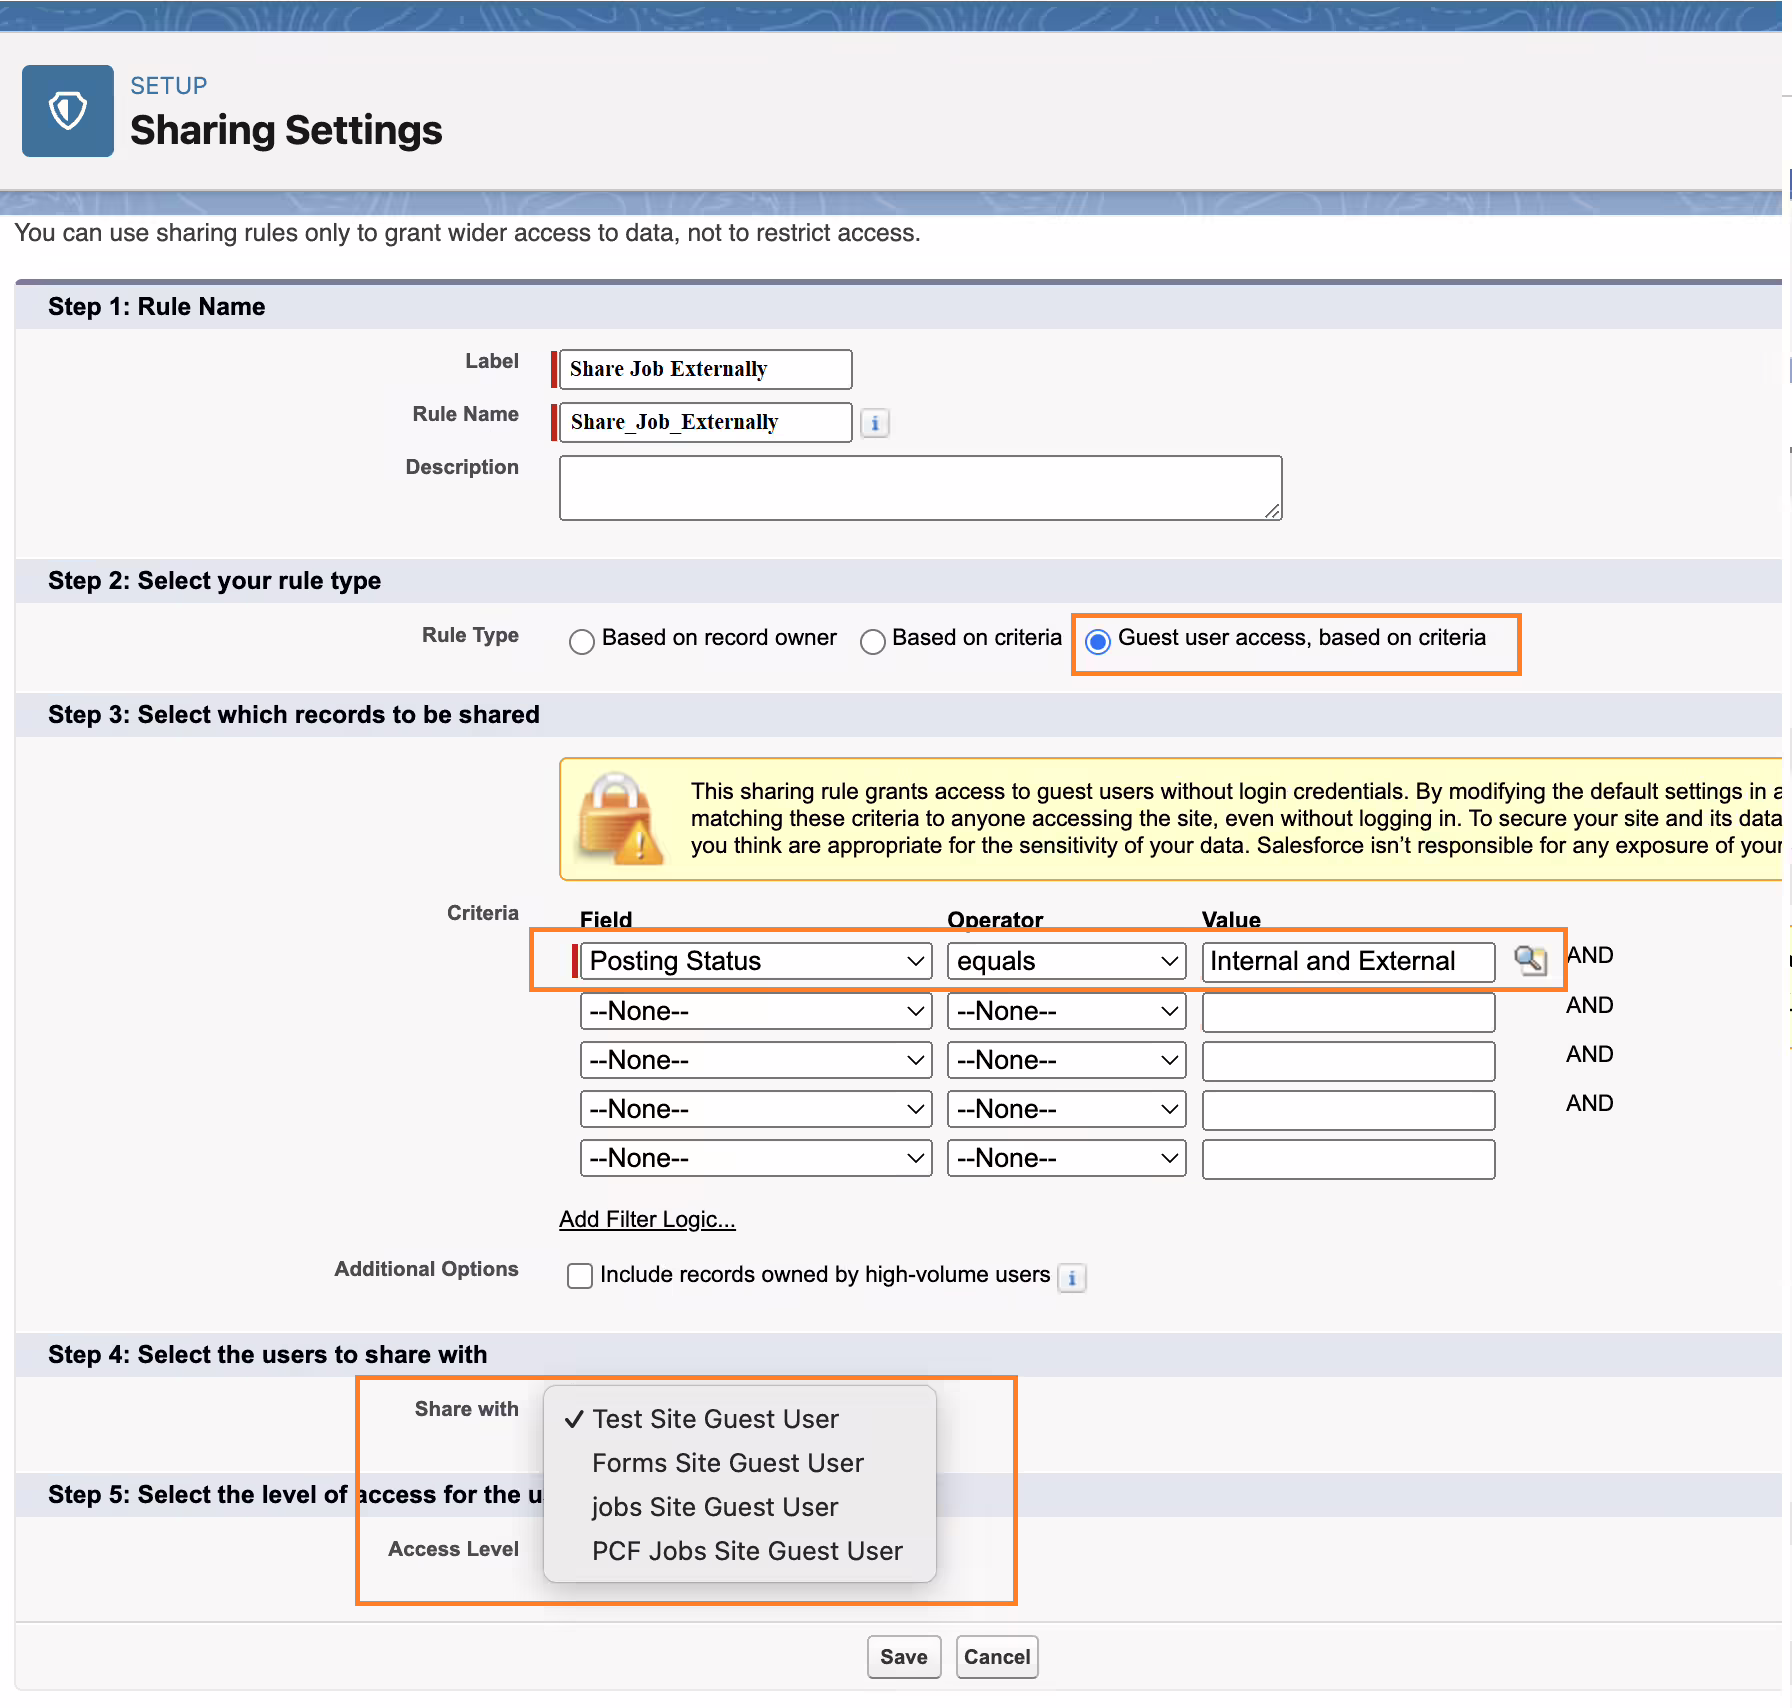Click the Save button
The height and width of the screenshot is (1708, 1792).
[904, 1657]
